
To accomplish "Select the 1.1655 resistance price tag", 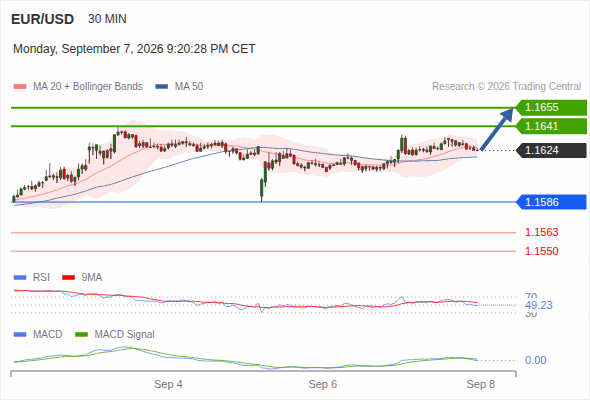I will point(551,108).
